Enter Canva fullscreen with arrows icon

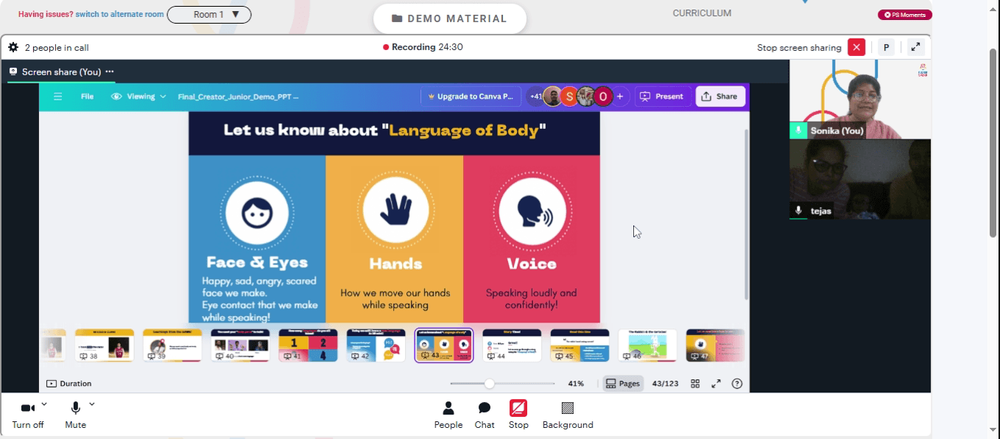716,383
